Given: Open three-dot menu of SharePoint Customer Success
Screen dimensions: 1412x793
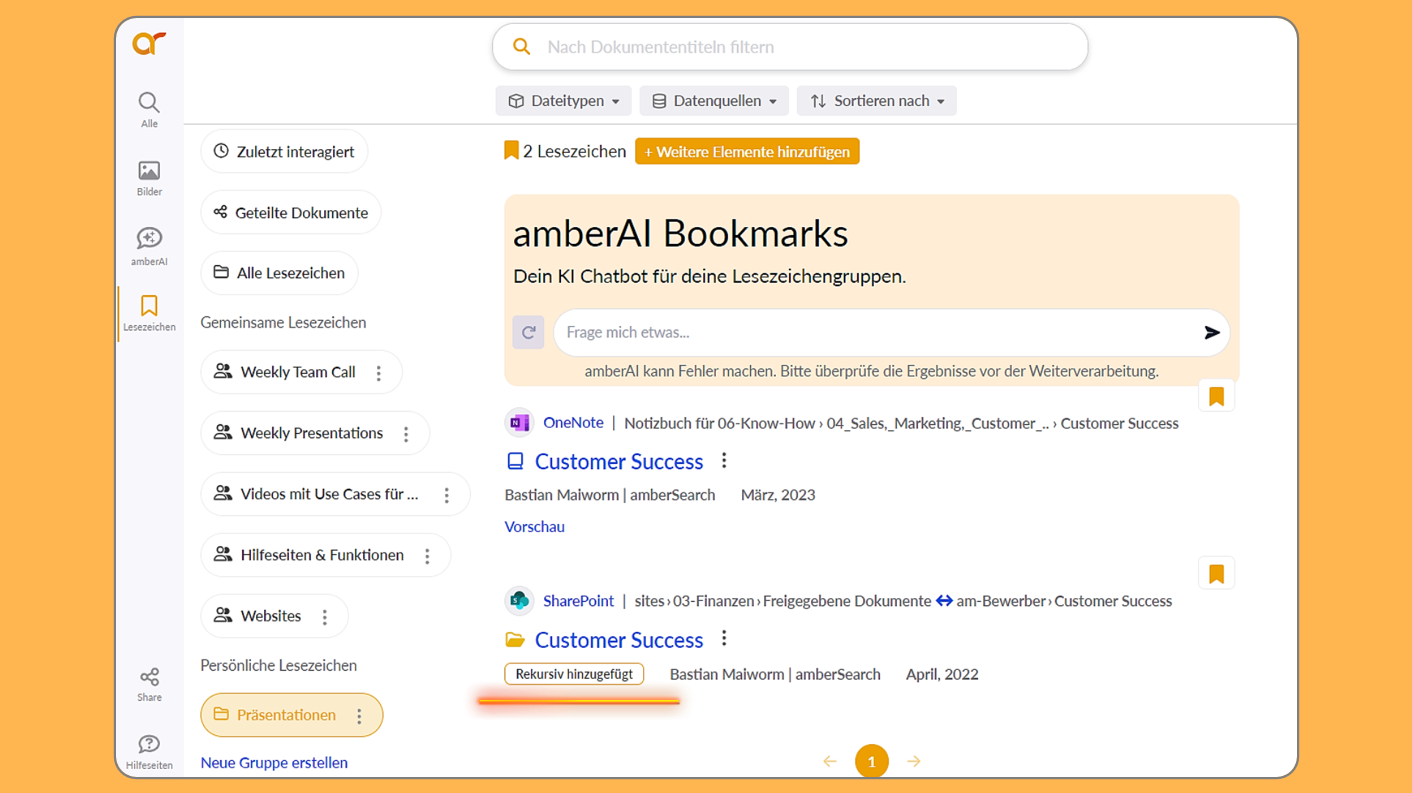Looking at the screenshot, I should click(x=724, y=638).
